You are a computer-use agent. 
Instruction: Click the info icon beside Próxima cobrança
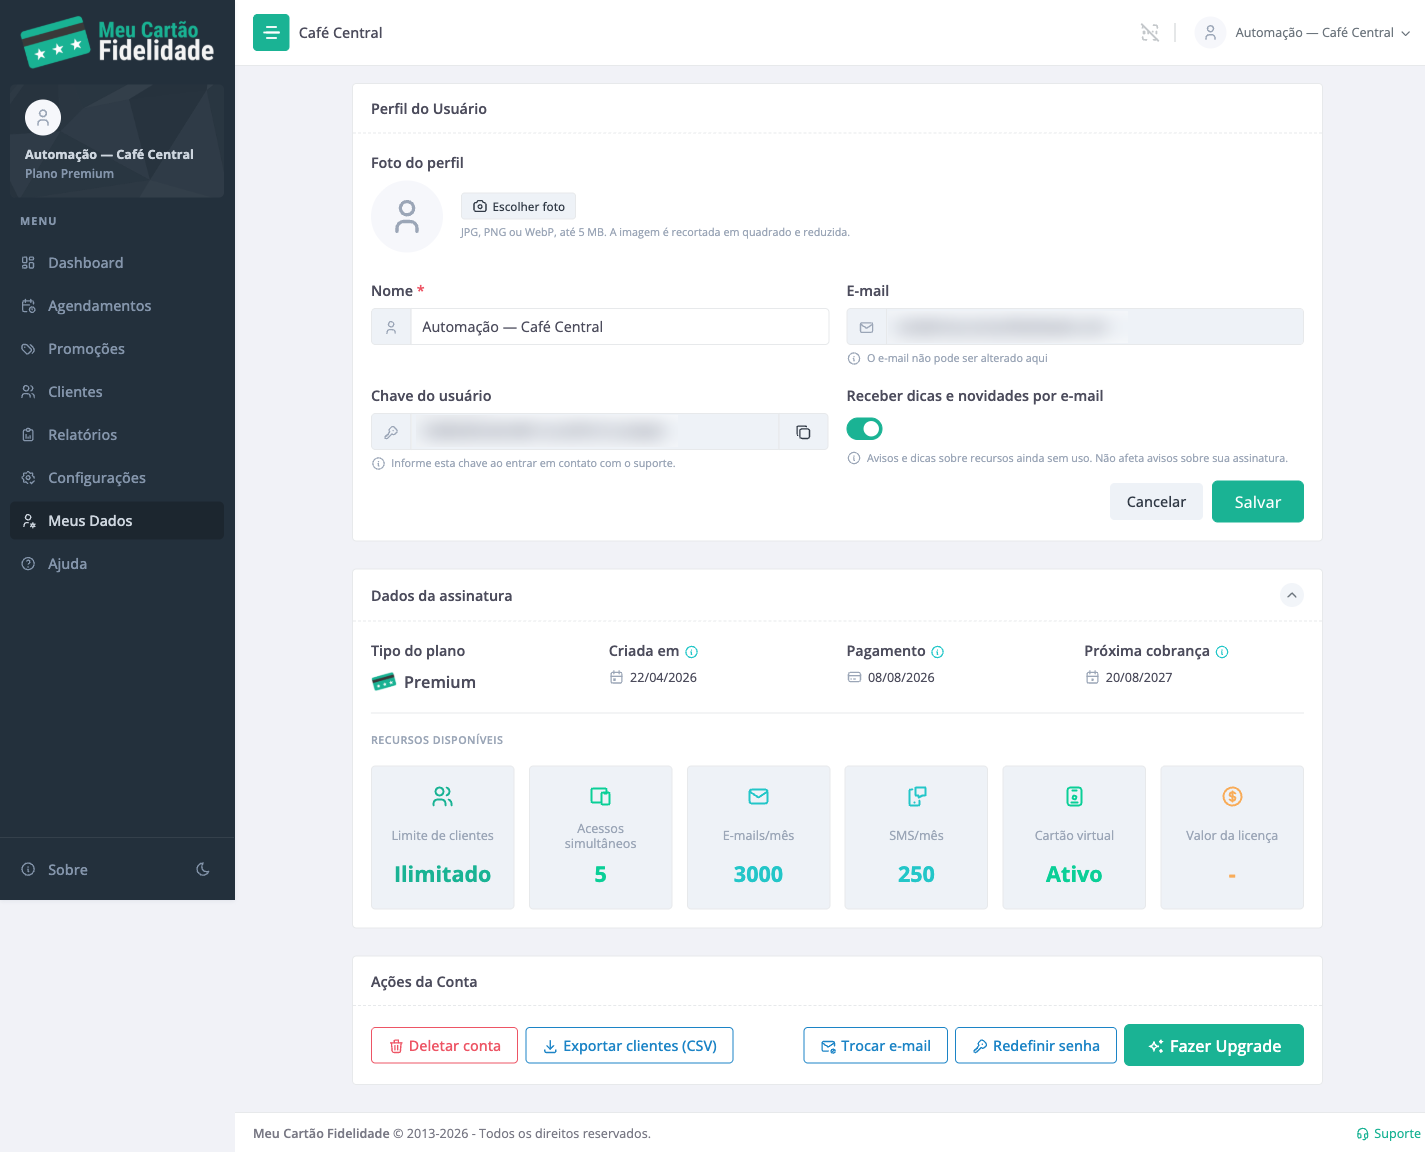[1222, 652]
